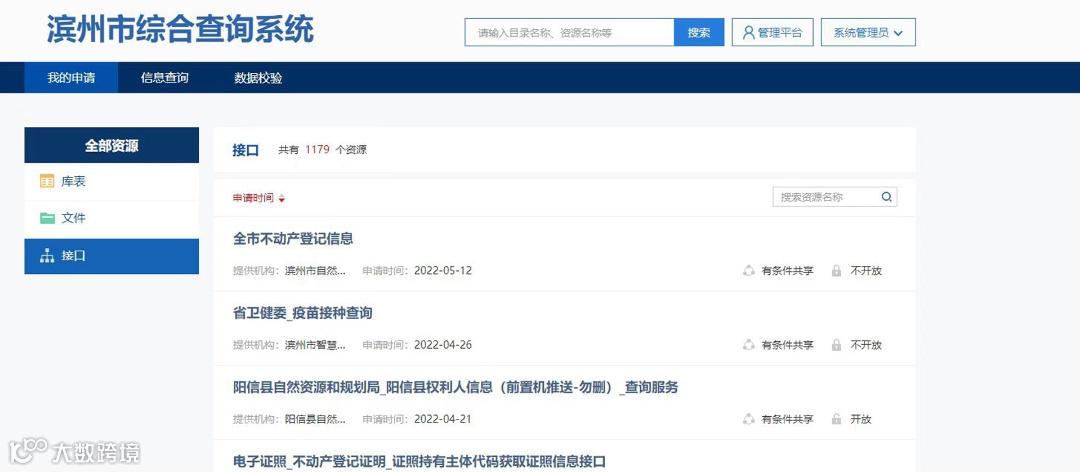The image size is (1080, 472).
Task: Click the 库表 table icon in sidebar
Action: (47, 182)
